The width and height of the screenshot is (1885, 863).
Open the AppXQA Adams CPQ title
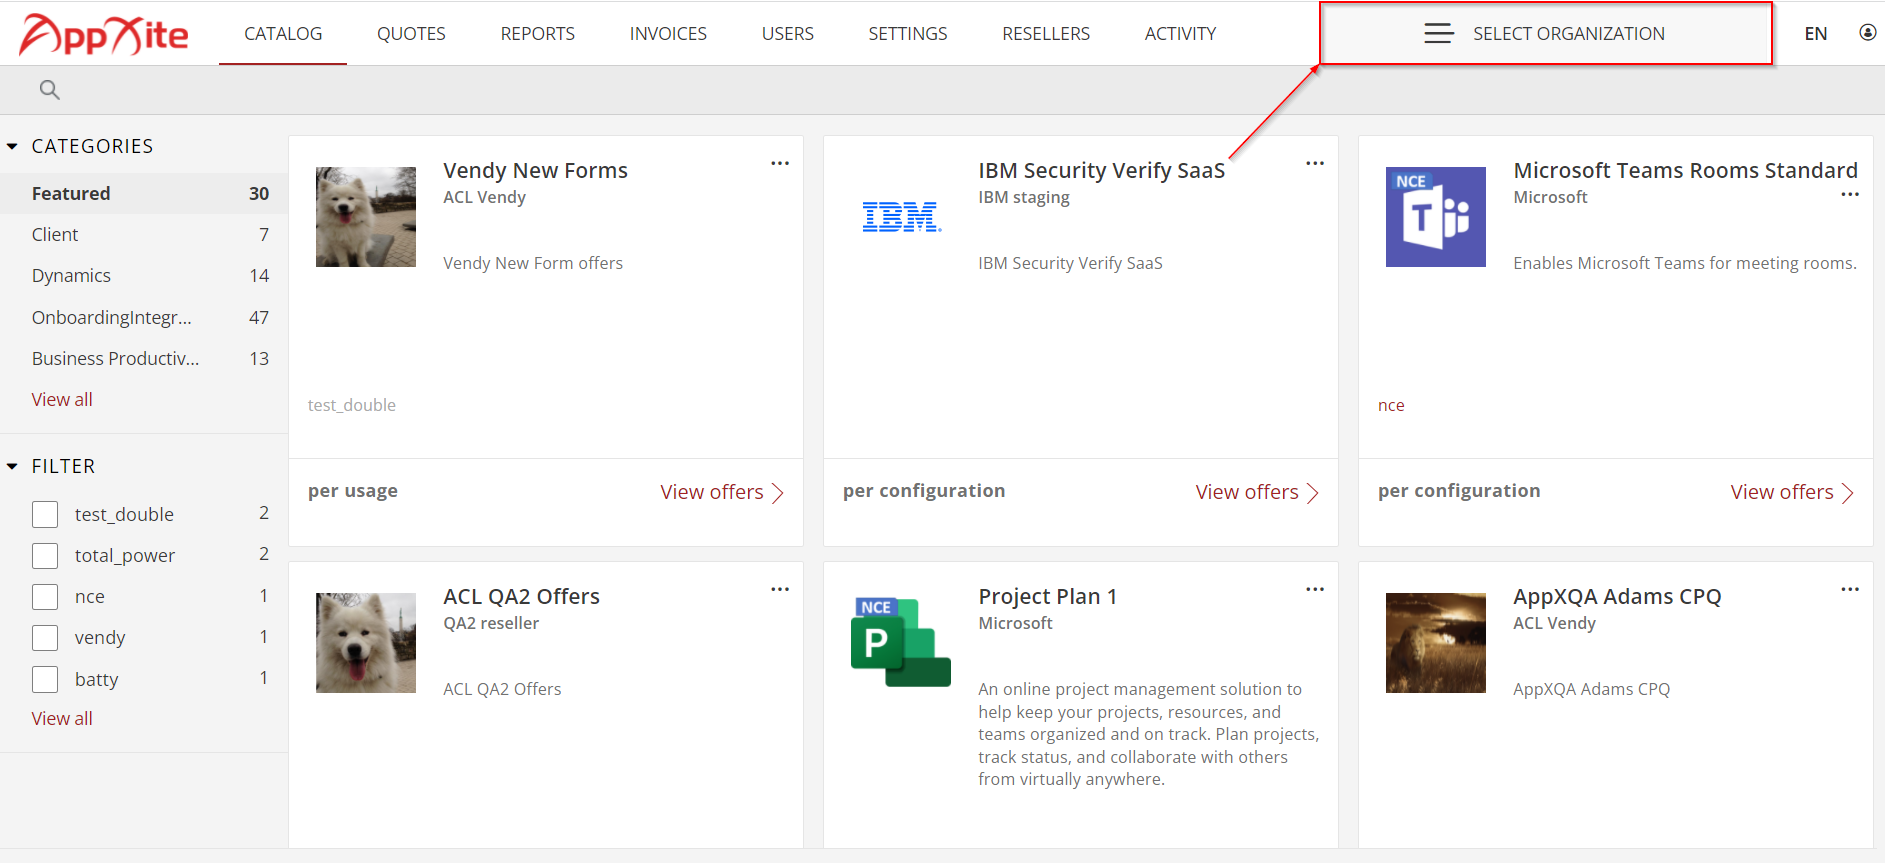click(1617, 597)
